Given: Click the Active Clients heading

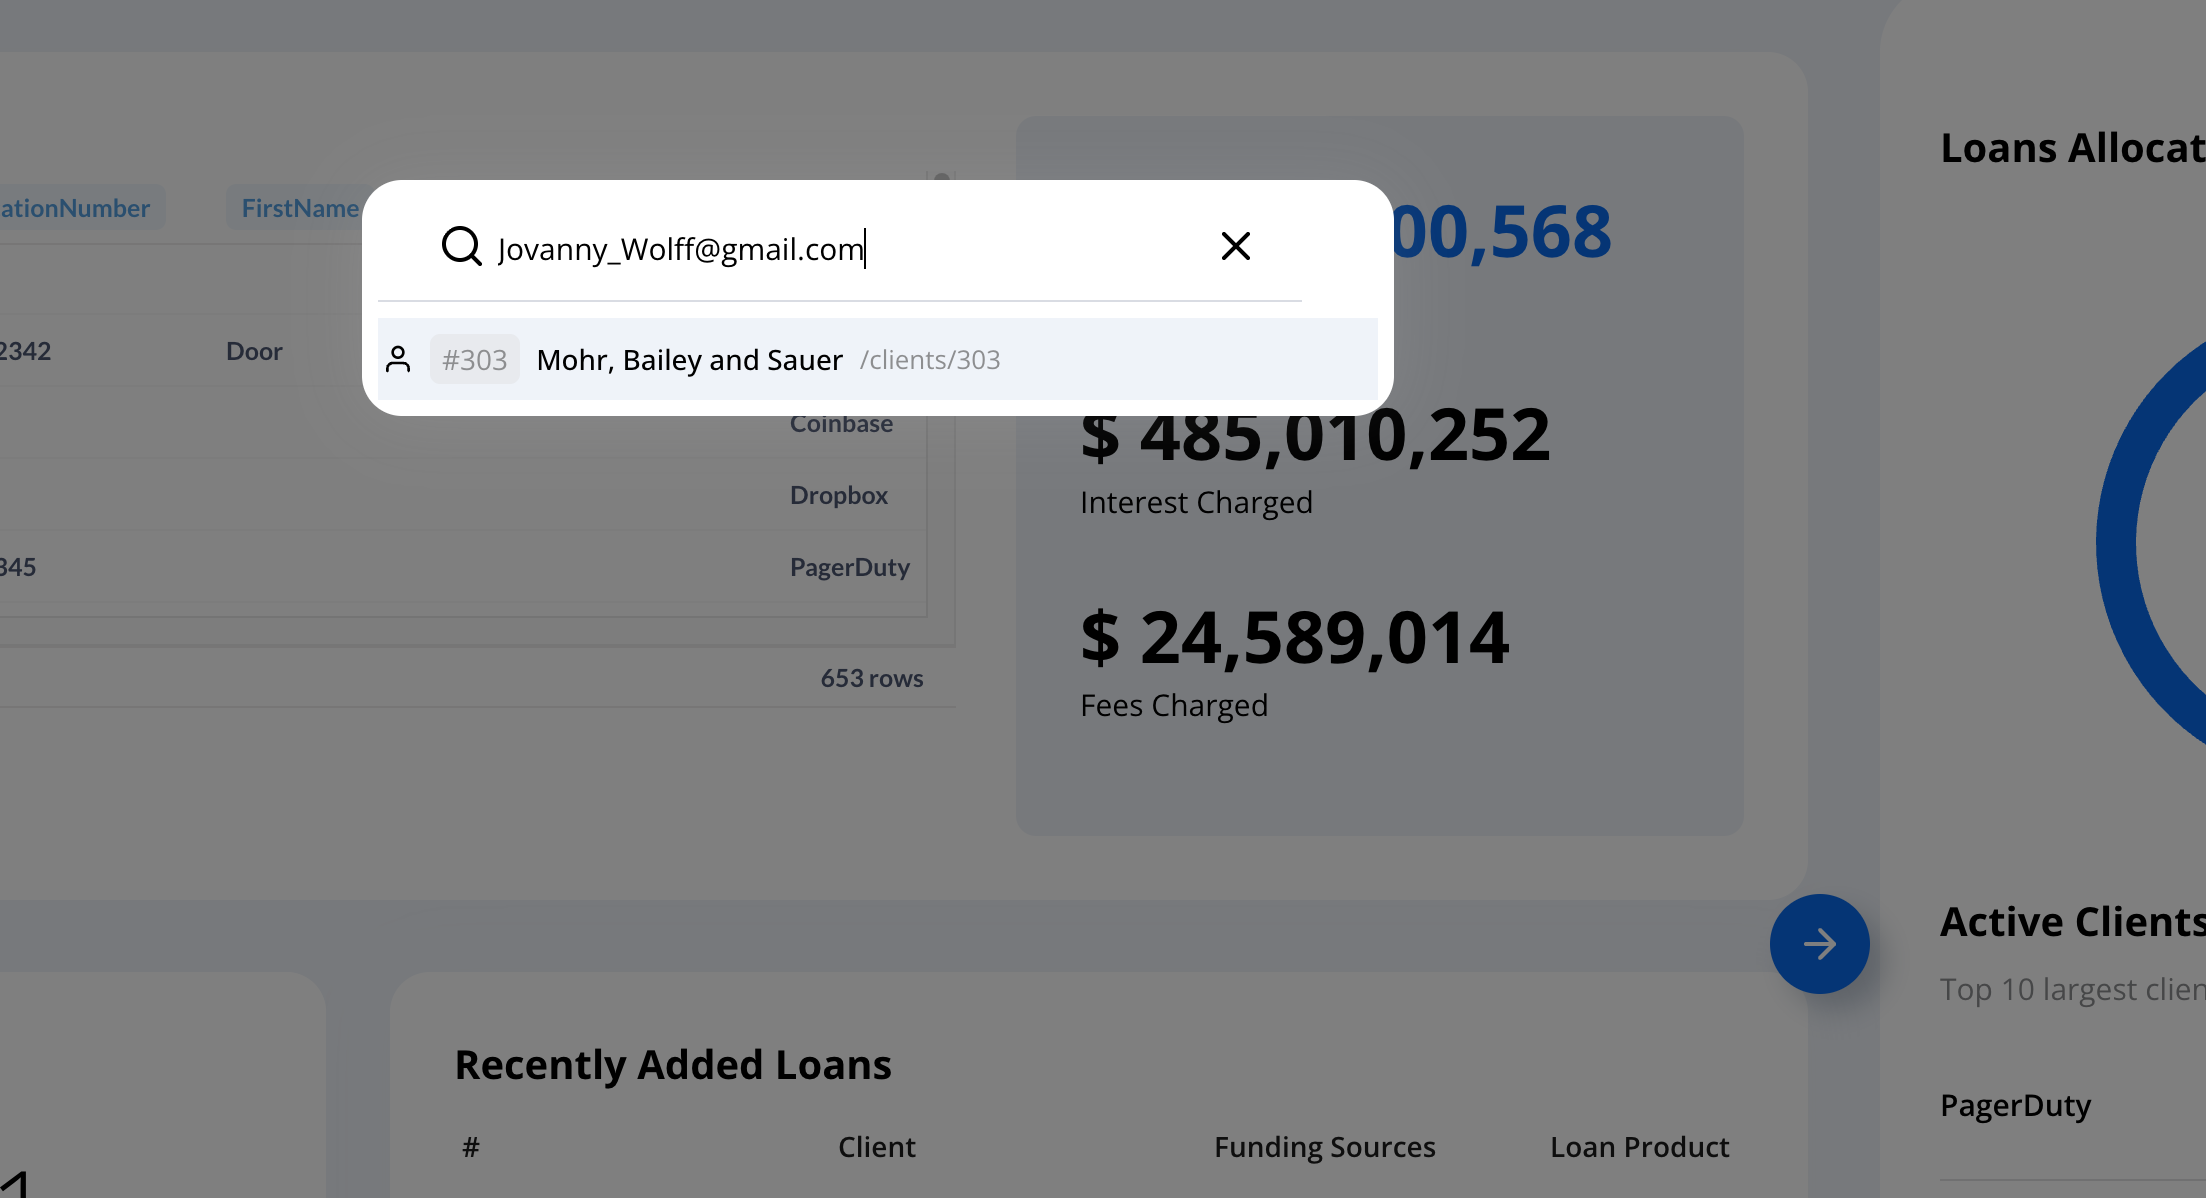Looking at the screenshot, I should pos(2073,922).
